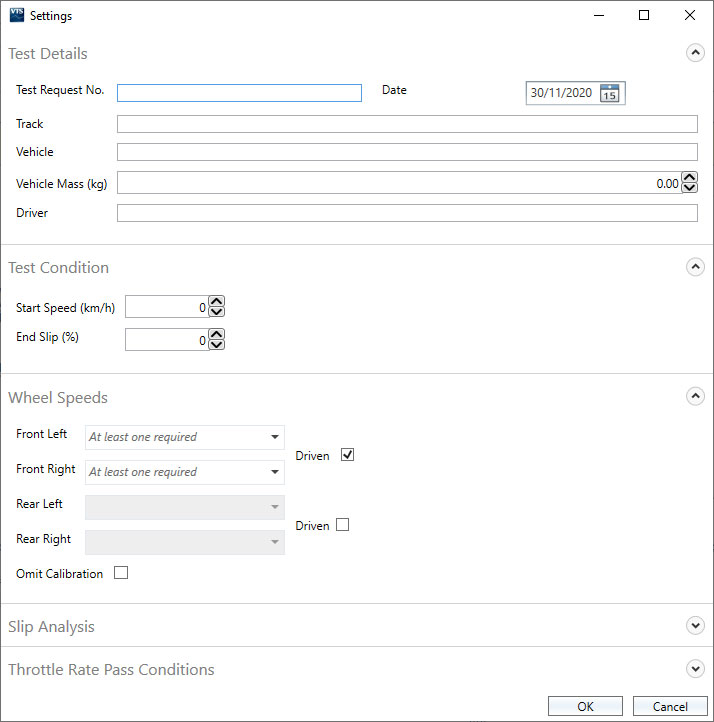This screenshot has height=722, width=714.
Task: Click the OK button
Action: tap(585, 706)
